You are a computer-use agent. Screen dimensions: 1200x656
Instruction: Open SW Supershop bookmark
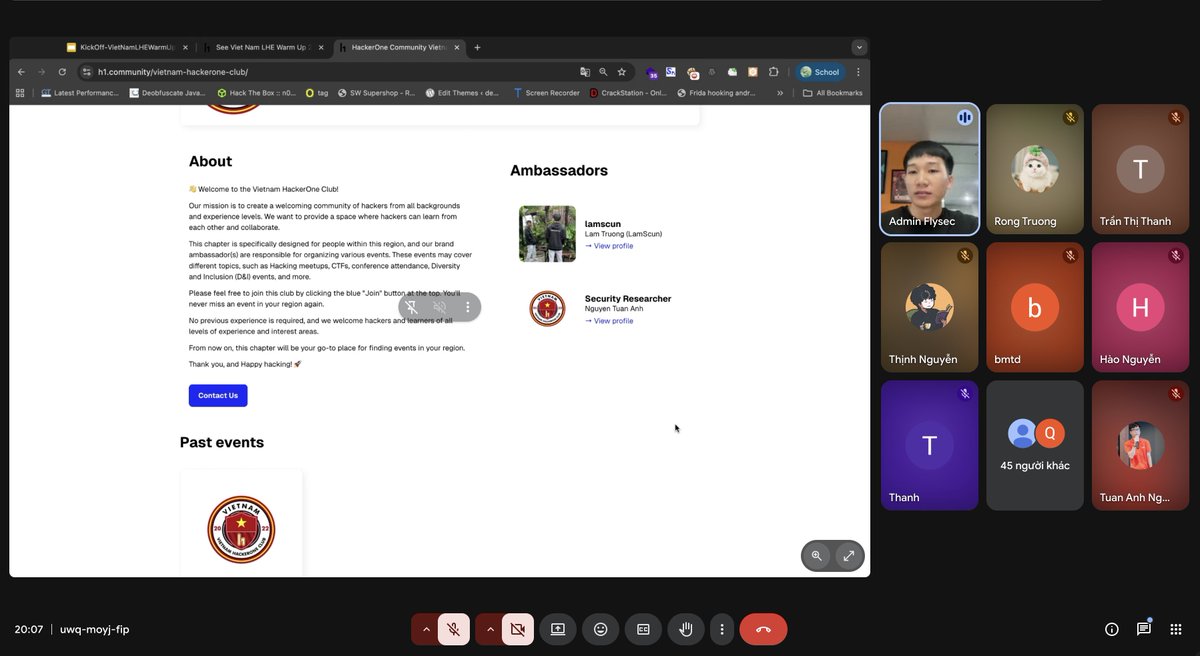pyautogui.click(x=376, y=93)
